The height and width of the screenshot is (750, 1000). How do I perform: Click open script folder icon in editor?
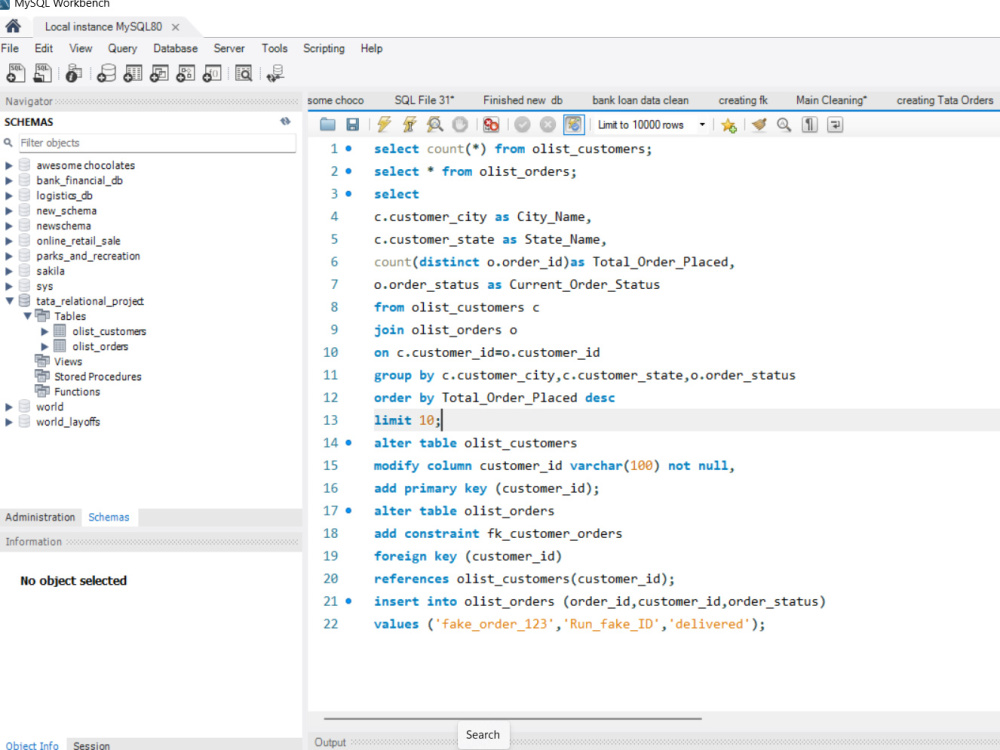tap(328, 124)
